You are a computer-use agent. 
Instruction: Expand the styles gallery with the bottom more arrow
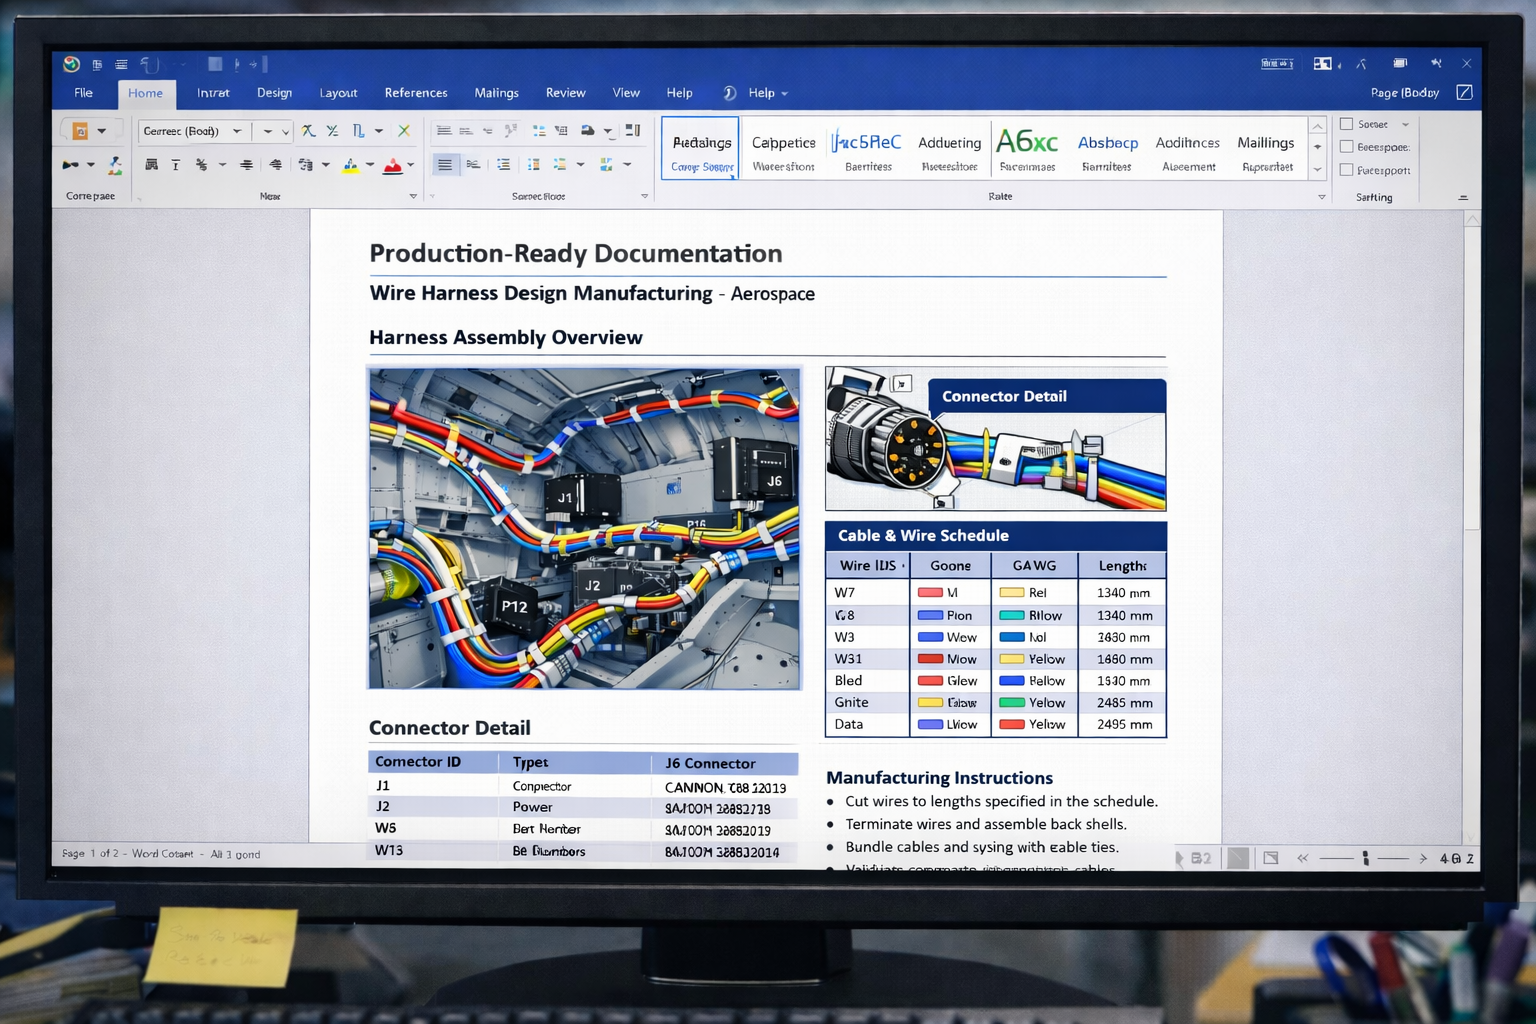point(1318,169)
